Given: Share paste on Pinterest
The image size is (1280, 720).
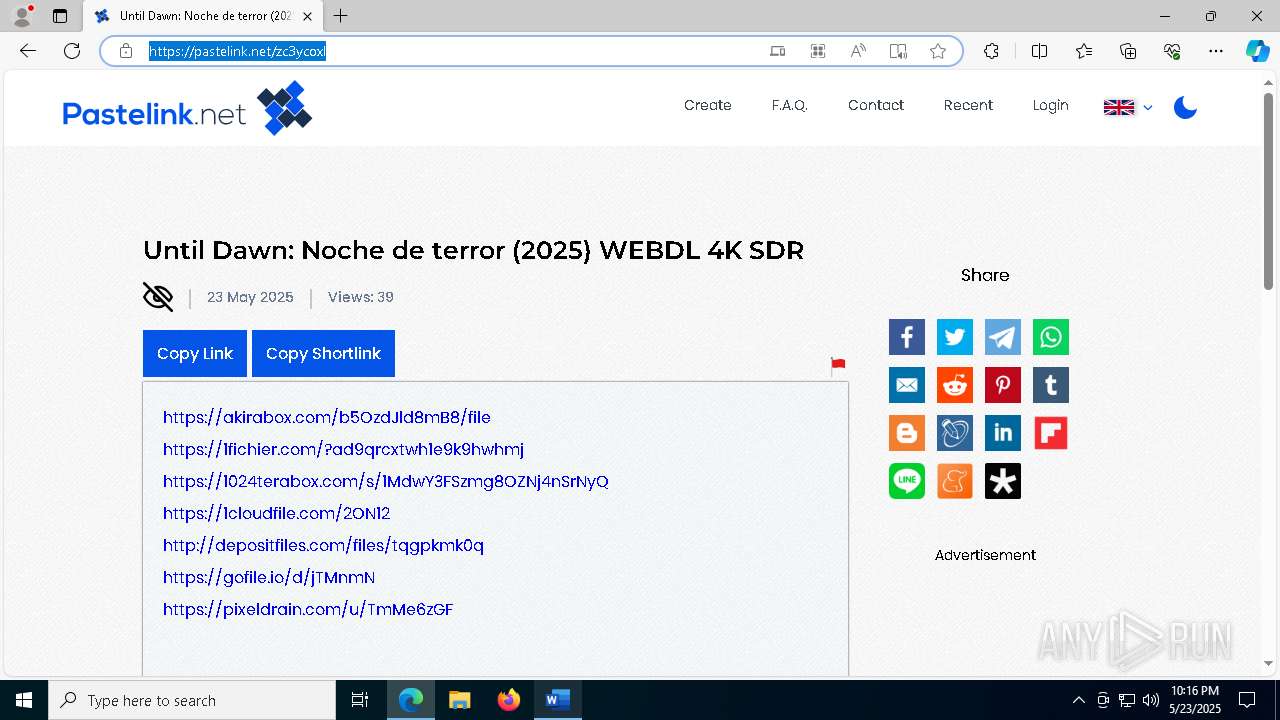Looking at the screenshot, I should (1003, 385).
